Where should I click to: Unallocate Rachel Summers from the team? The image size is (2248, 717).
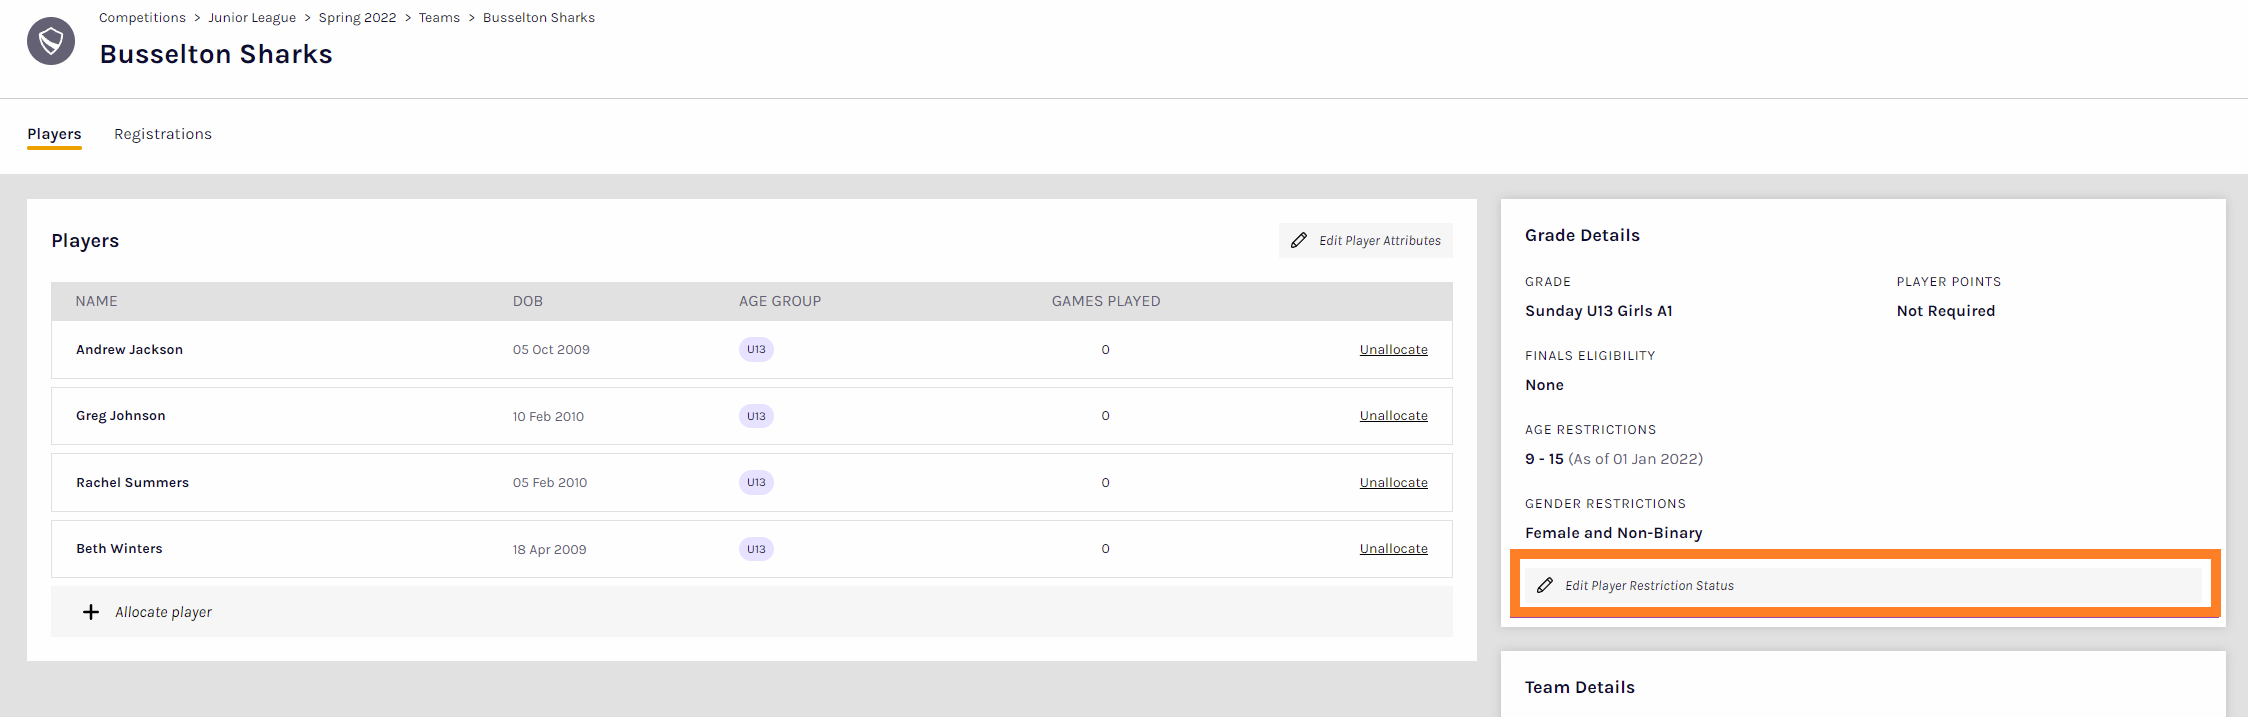tap(1393, 483)
